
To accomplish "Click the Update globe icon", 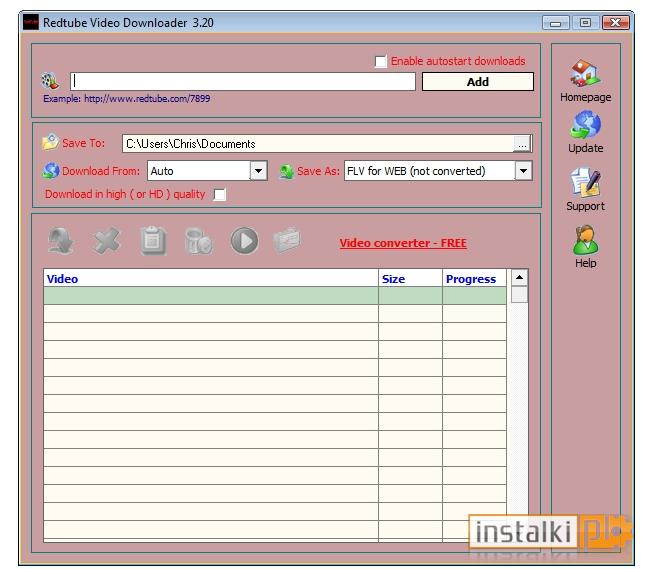I will click(x=585, y=125).
